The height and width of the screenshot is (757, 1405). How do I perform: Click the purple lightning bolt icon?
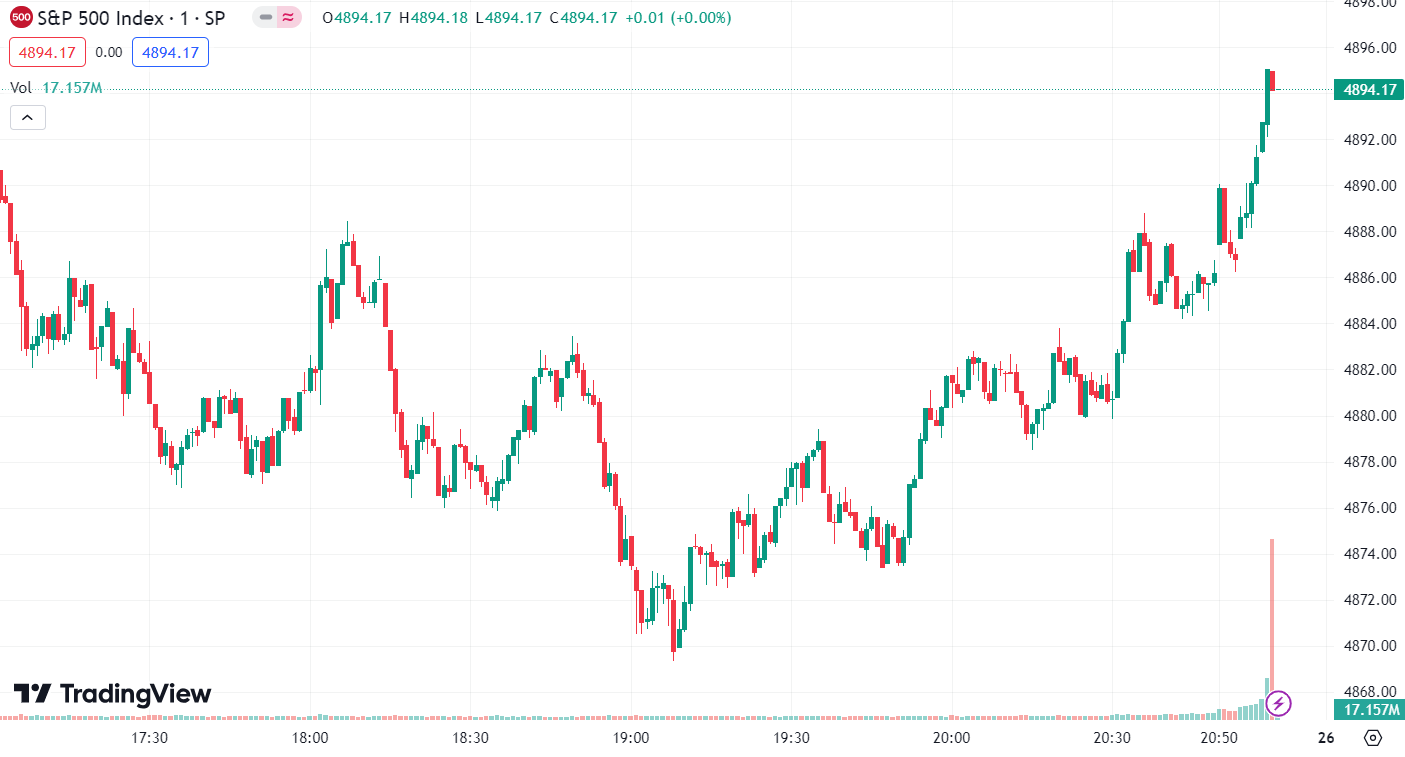point(1278,703)
